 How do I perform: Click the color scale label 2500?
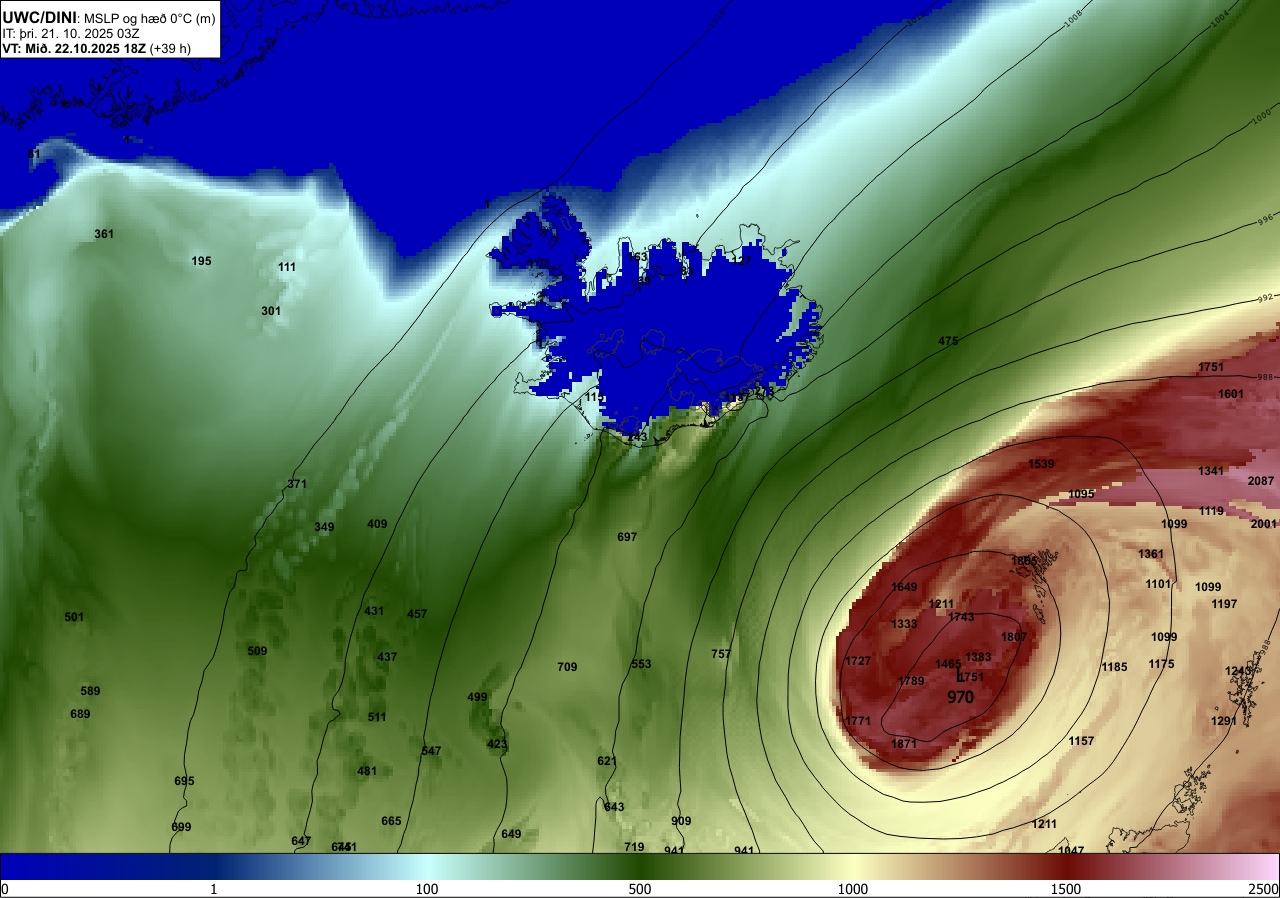[x=1264, y=889]
